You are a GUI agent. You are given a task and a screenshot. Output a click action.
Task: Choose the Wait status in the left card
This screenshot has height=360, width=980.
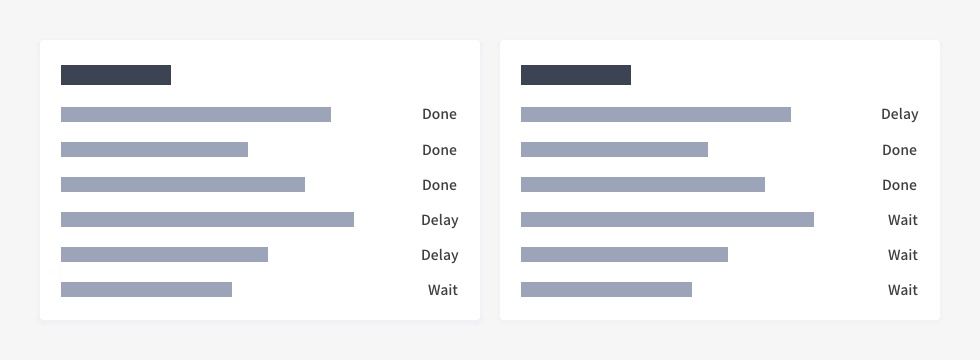click(x=442, y=290)
